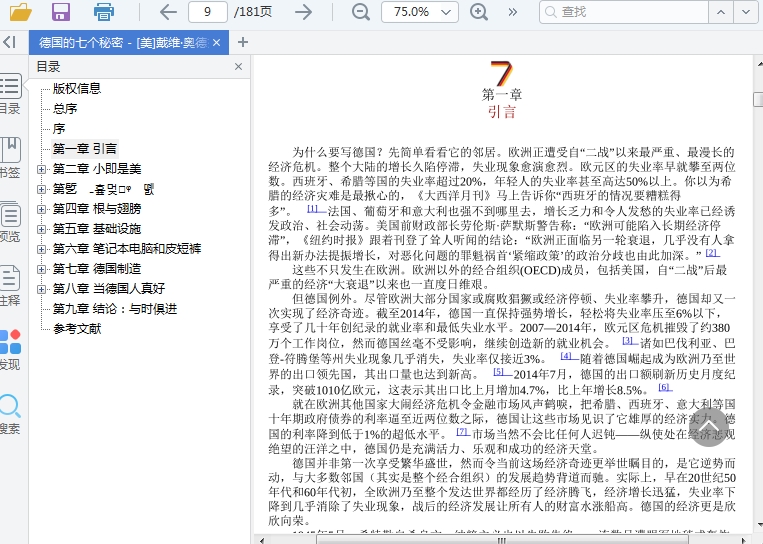763x544 pixels.
Task: Open the annotations (注释) sidebar panel
Action: 9,285
